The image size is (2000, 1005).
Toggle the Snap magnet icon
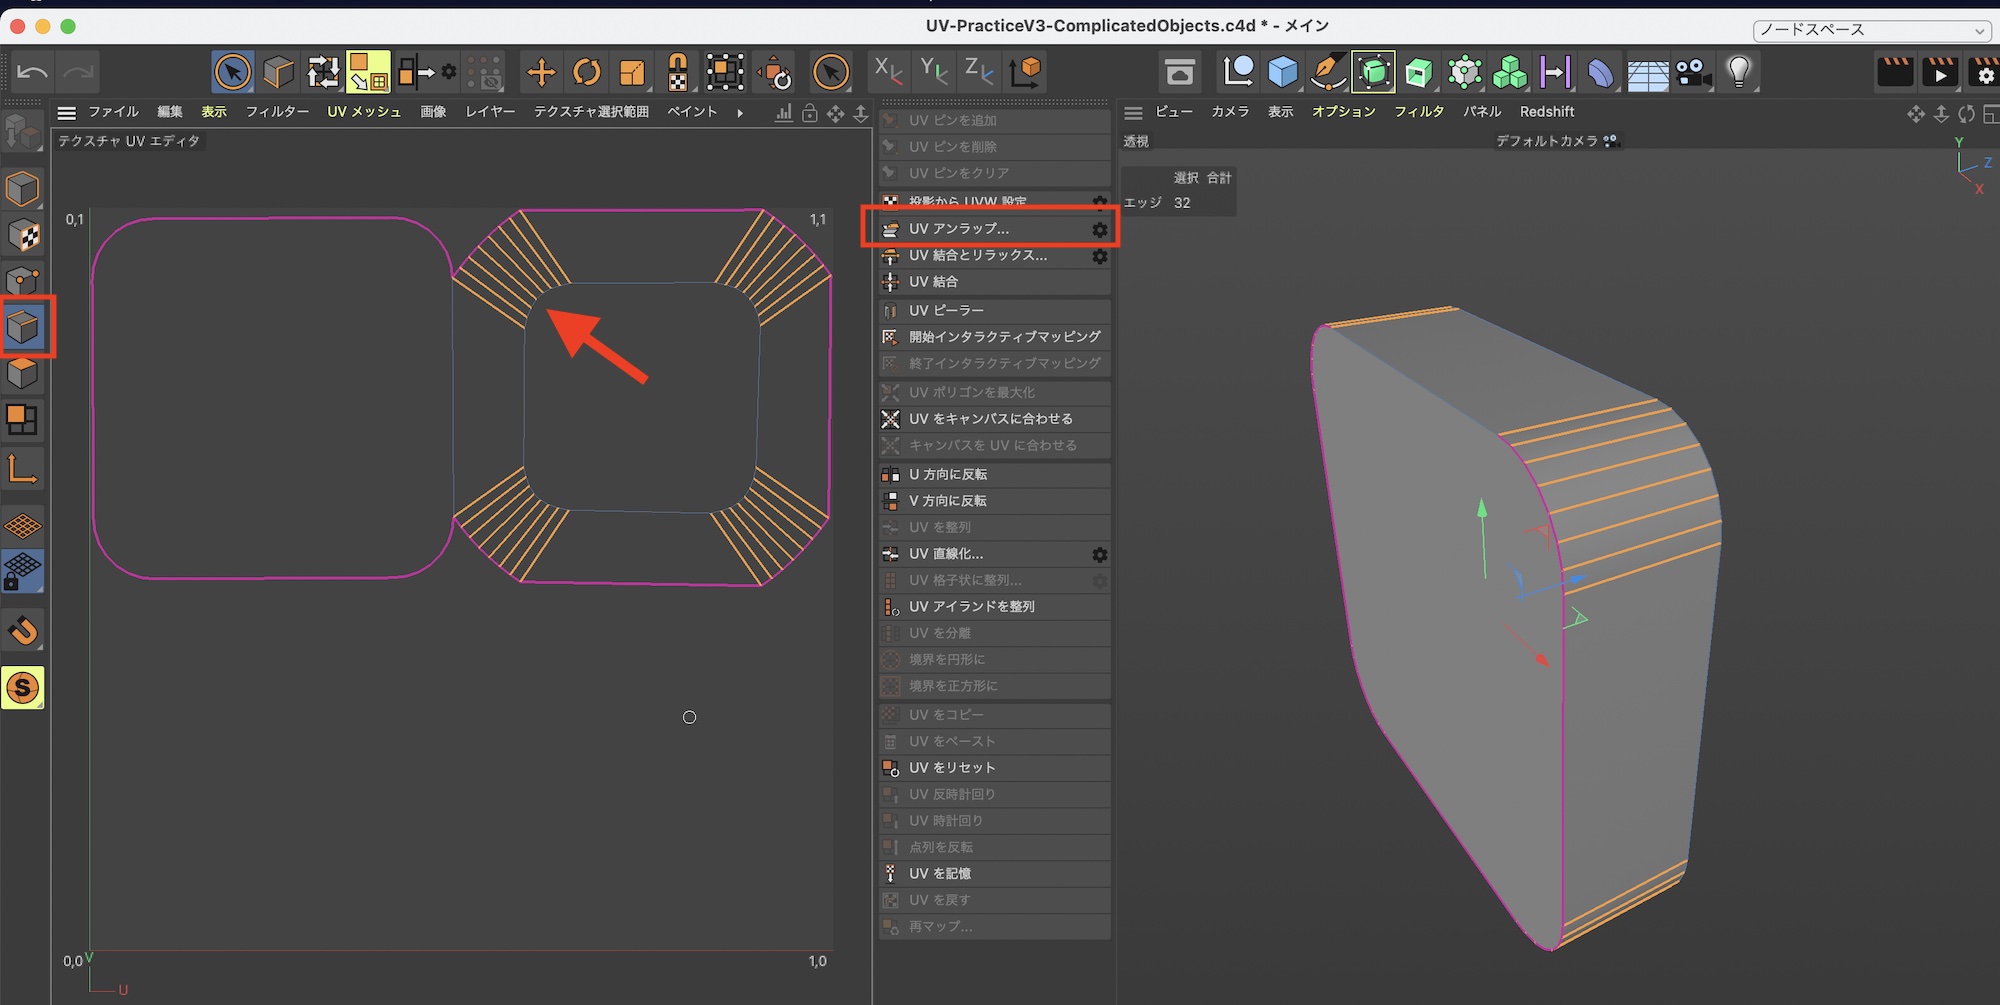[23, 631]
